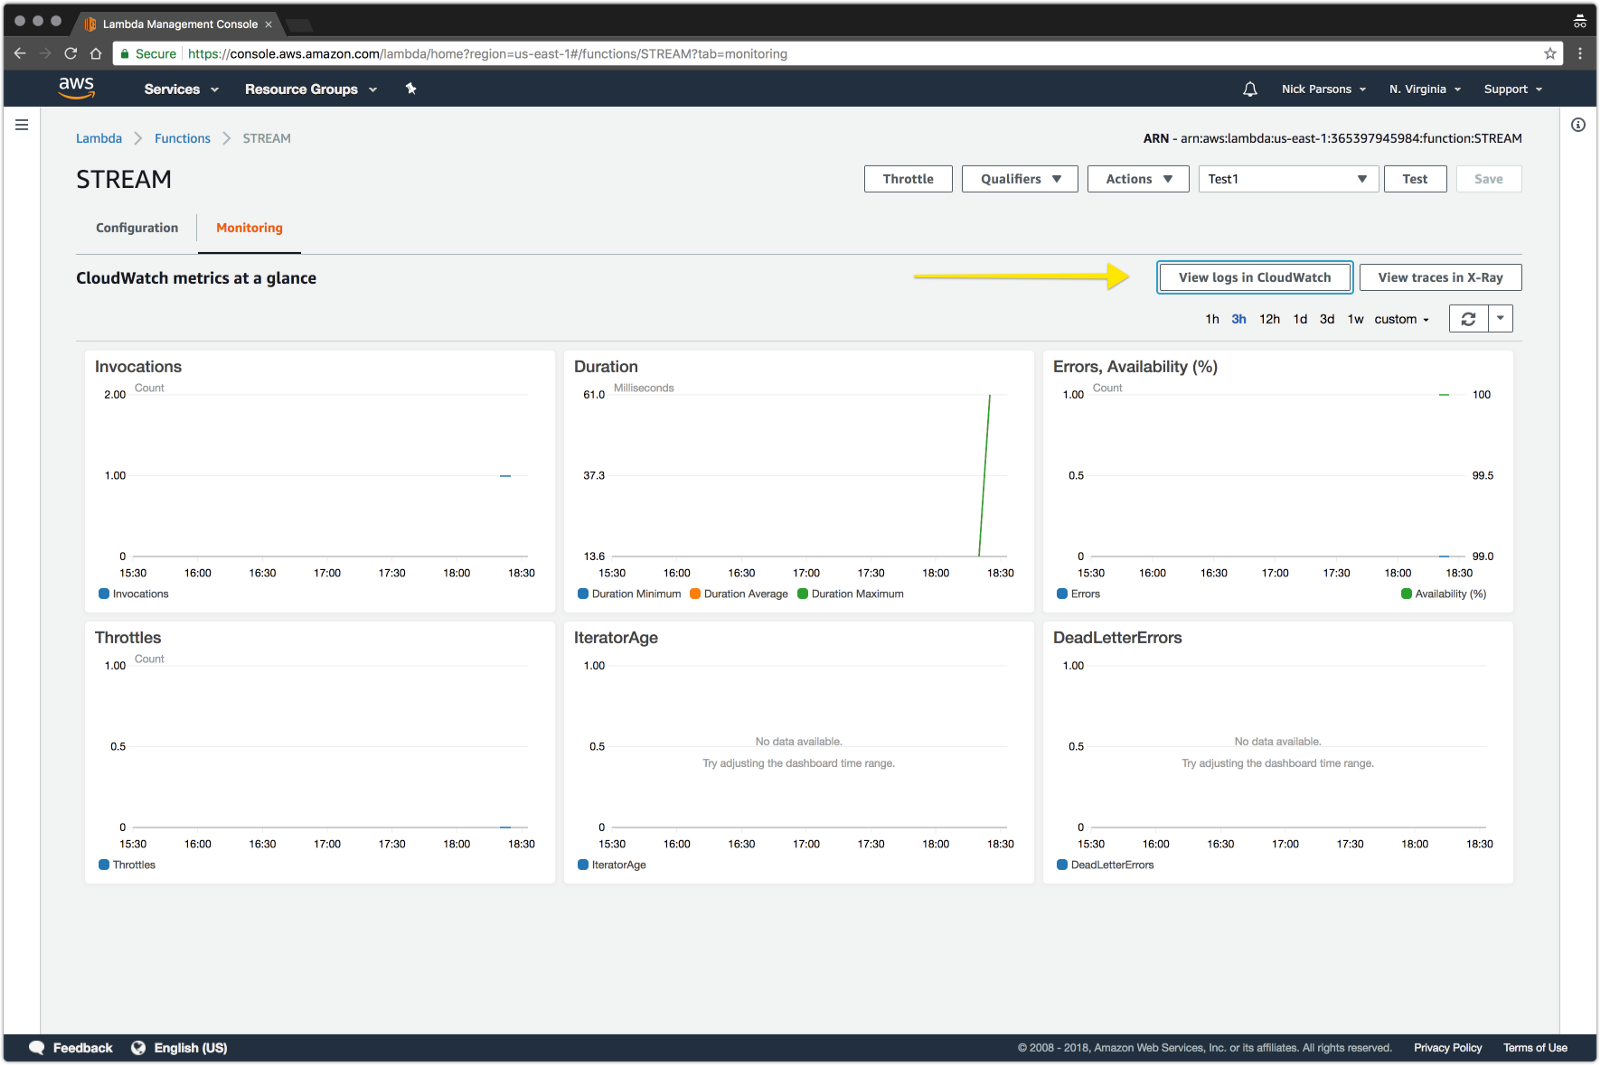Open the notifications bell icon
The width and height of the screenshot is (1600, 1065).
tap(1250, 89)
